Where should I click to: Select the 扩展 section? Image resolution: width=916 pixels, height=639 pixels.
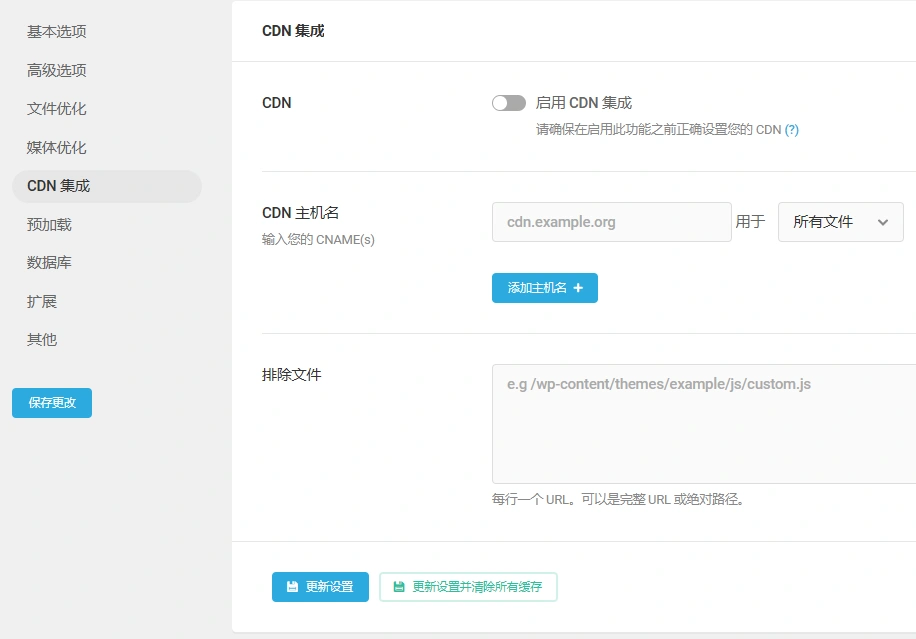pos(44,301)
